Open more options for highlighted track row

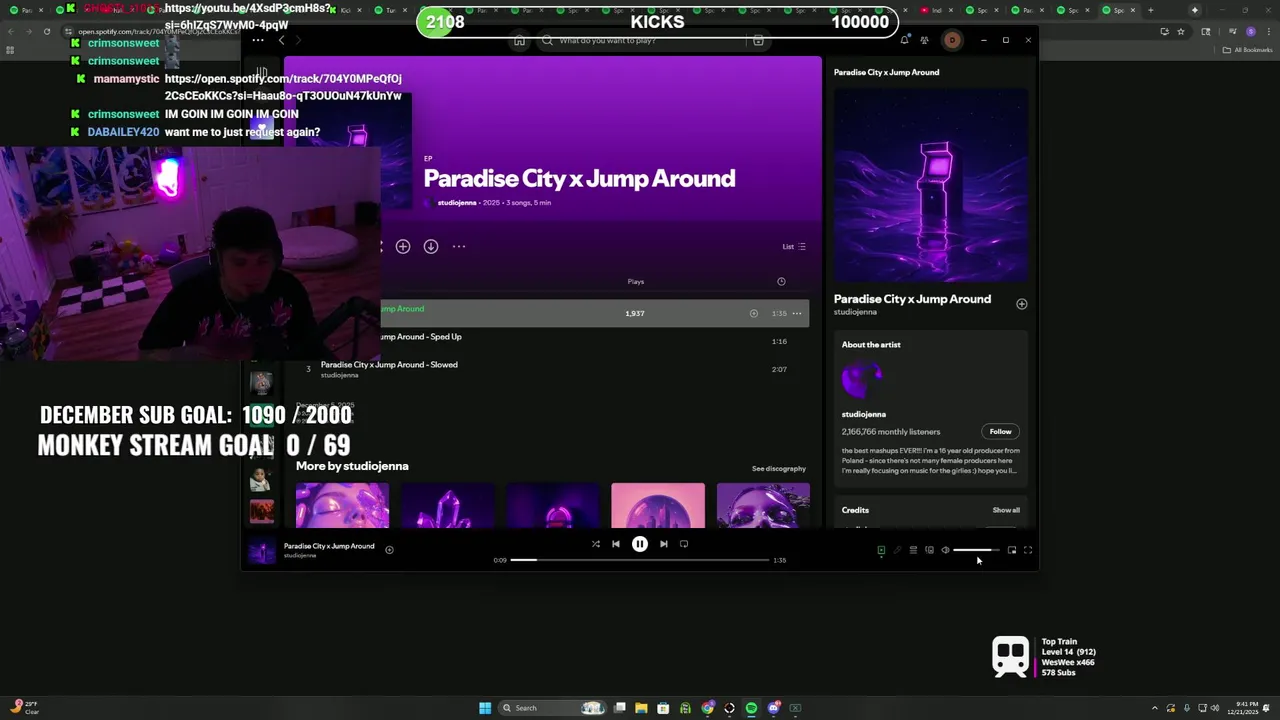coord(797,313)
